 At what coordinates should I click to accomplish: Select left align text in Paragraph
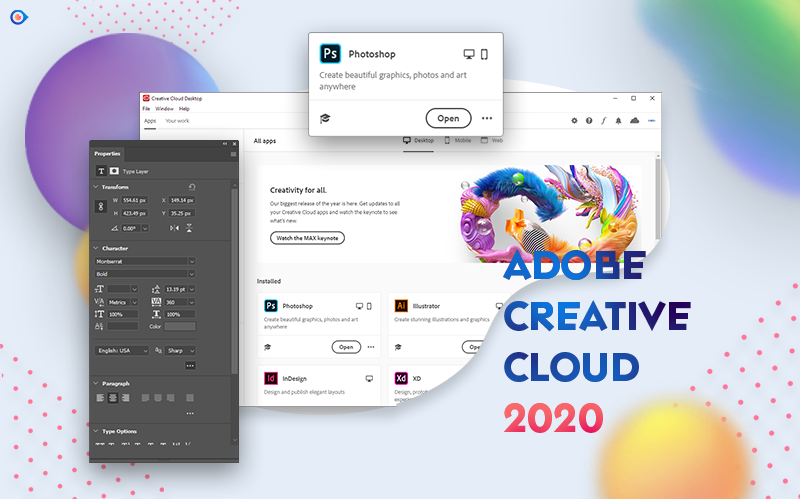click(x=101, y=397)
